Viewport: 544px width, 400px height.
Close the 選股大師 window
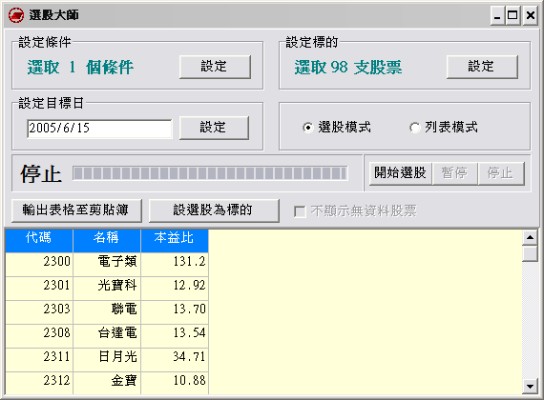pyautogui.click(x=530, y=16)
